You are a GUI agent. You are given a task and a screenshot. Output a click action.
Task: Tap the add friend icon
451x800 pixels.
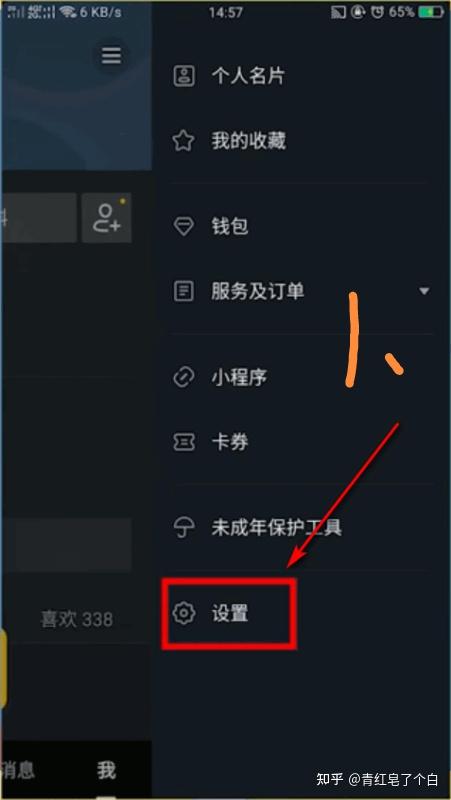click(x=107, y=218)
